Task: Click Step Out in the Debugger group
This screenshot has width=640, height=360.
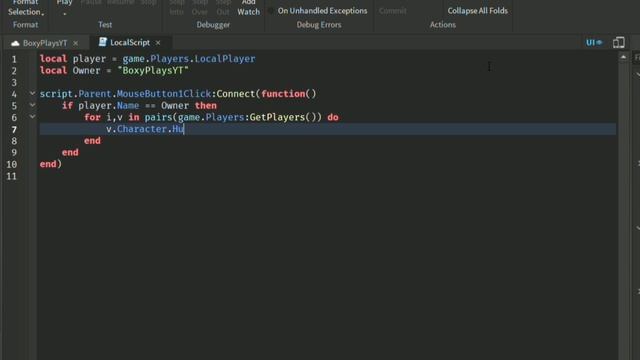Action: 223,8
